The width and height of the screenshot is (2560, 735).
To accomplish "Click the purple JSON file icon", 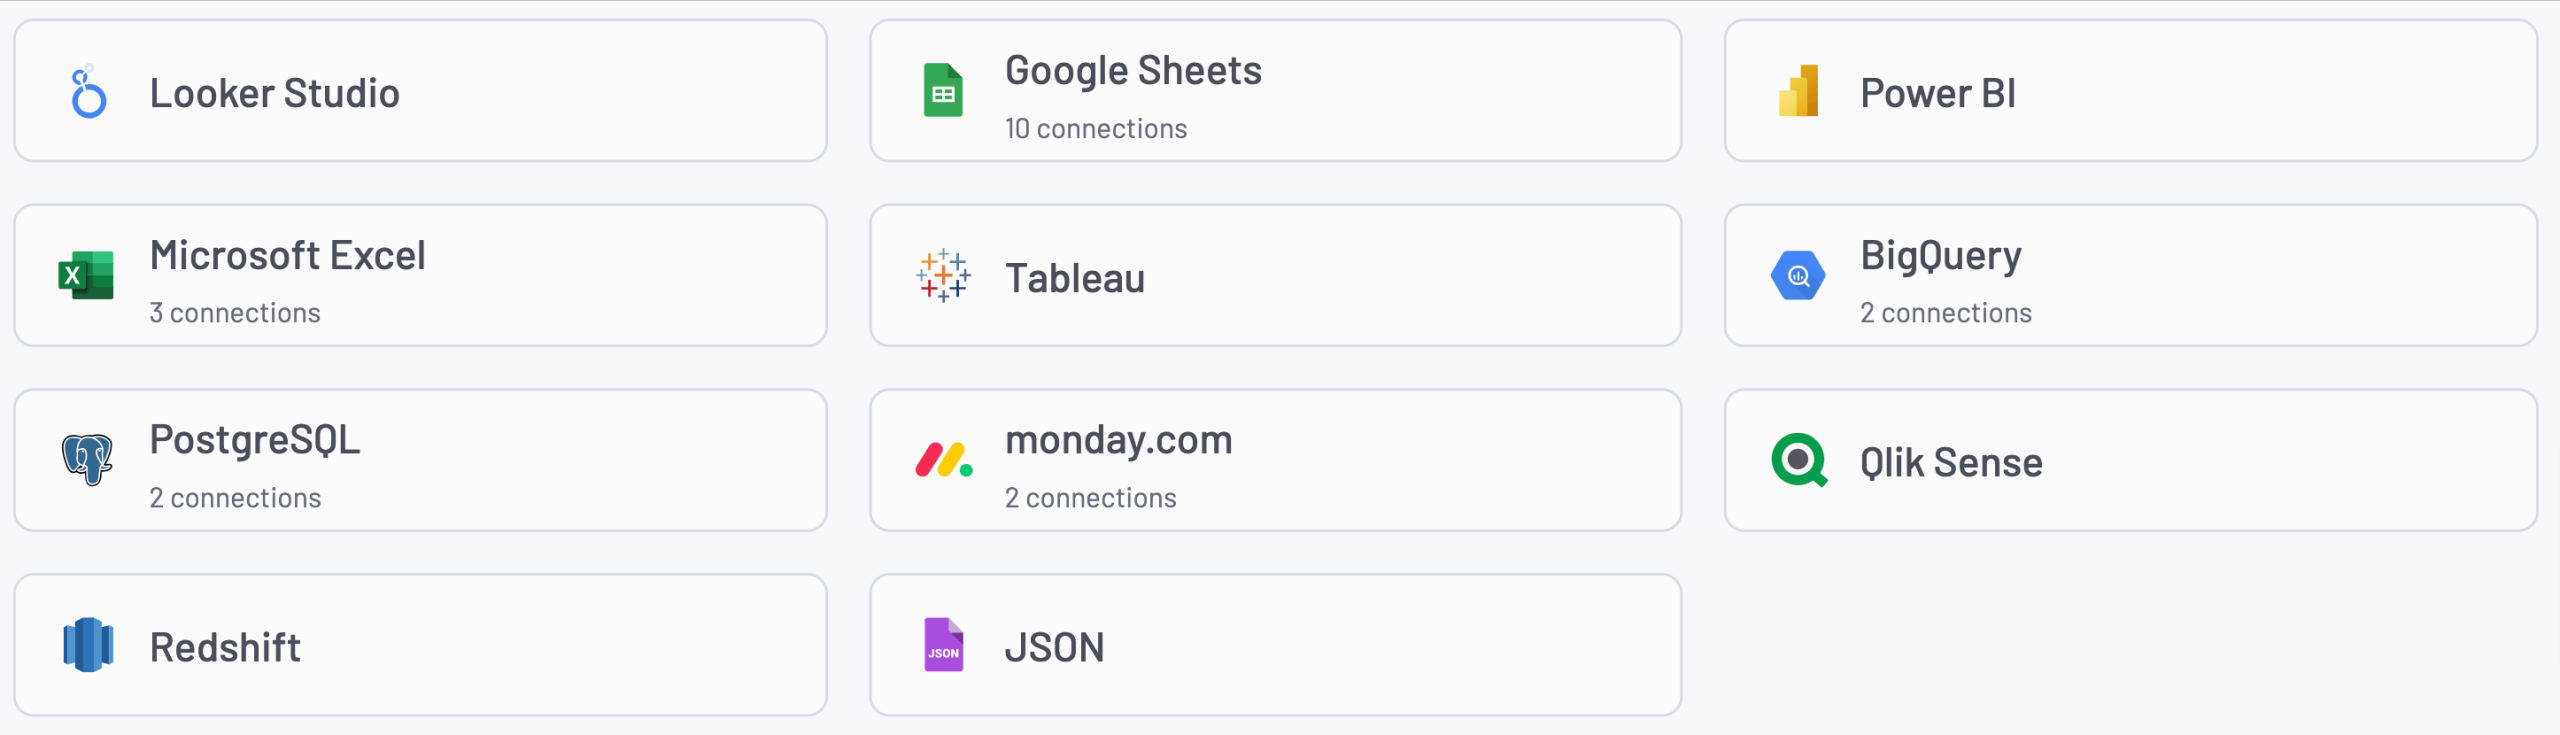I will pyautogui.click(x=943, y=645).
